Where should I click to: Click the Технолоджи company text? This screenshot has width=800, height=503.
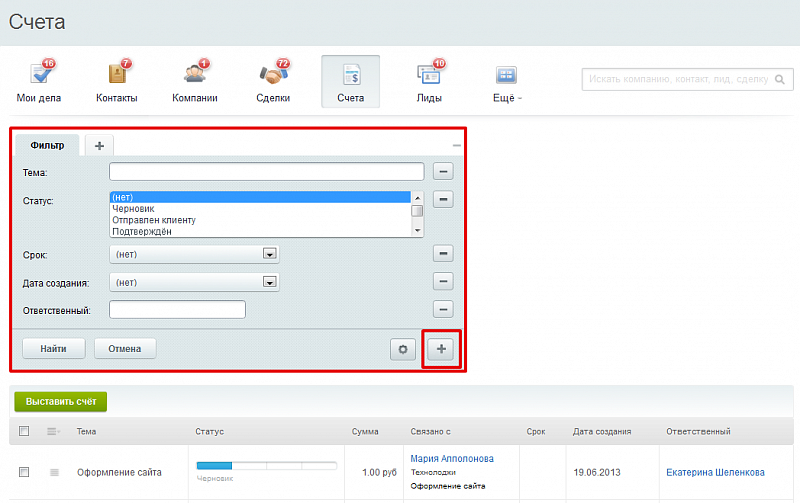(433, 472)
